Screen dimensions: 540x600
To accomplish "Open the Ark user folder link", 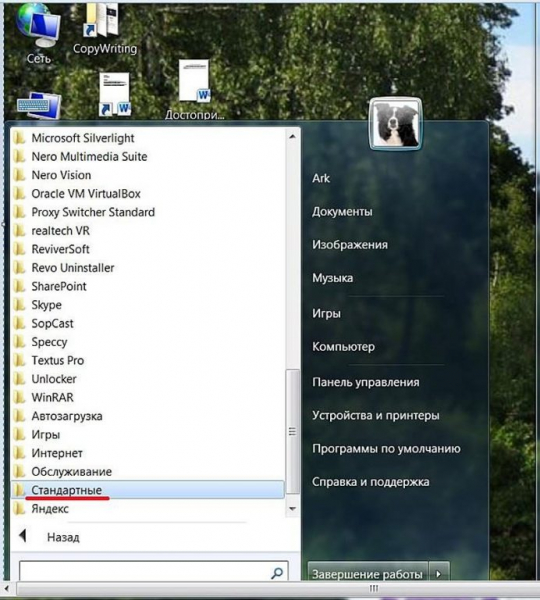I will pyautogui.click(x=321, y=178).
